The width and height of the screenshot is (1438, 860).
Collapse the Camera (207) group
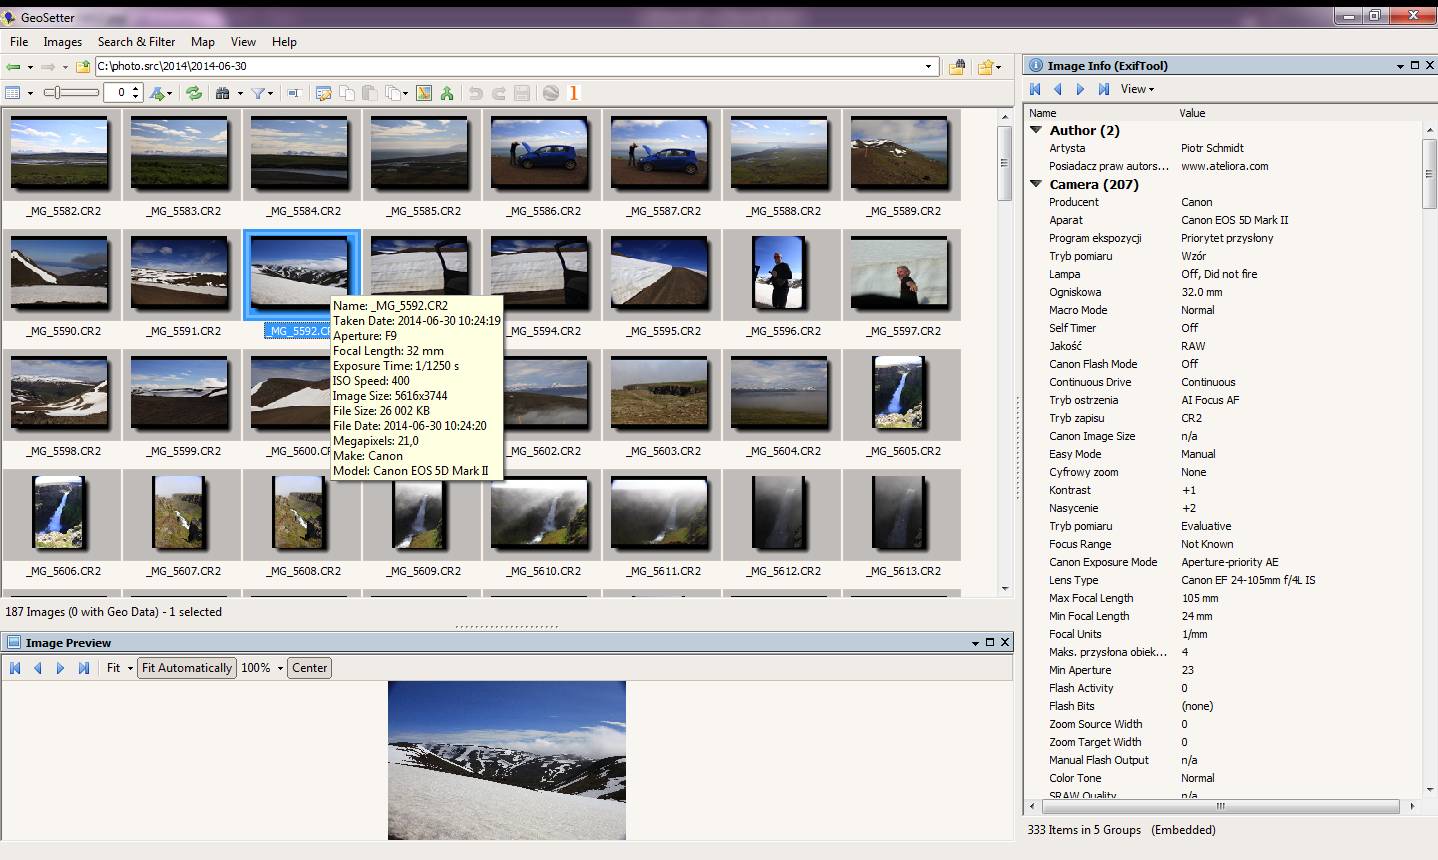click(1036, 184)
